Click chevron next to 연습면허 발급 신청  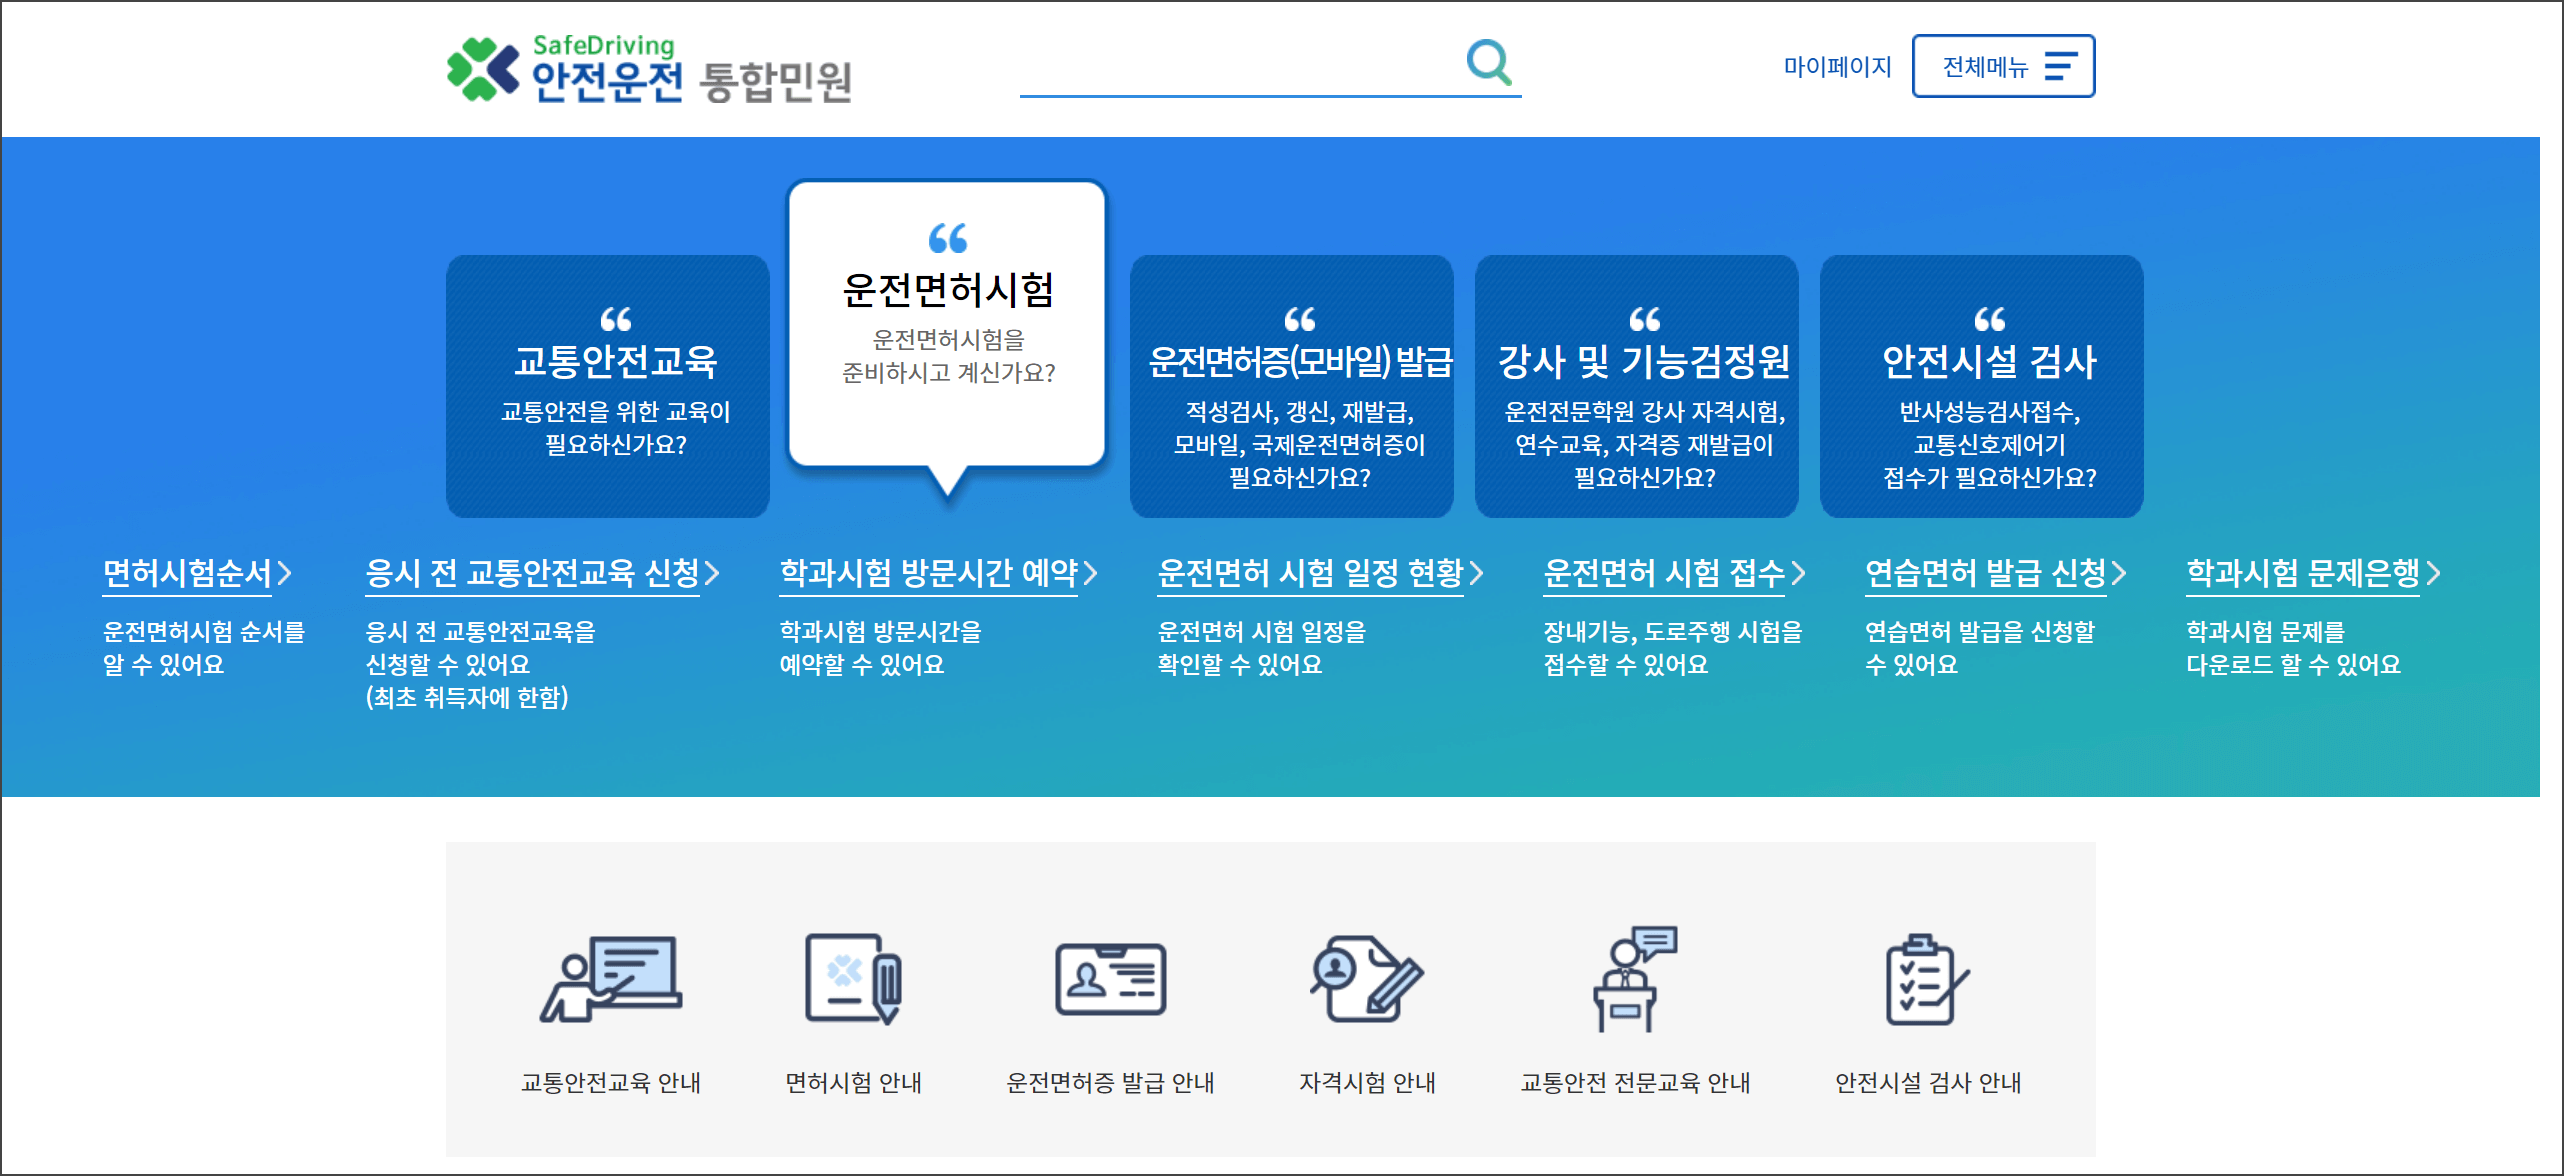coord(2119,573)
